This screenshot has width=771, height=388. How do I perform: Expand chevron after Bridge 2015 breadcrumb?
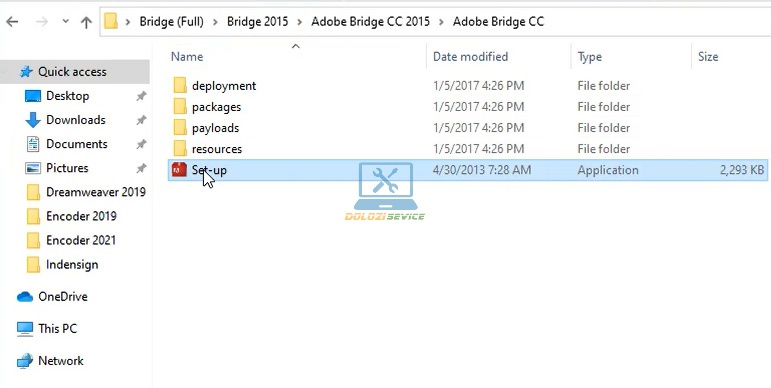click(299, 22)
